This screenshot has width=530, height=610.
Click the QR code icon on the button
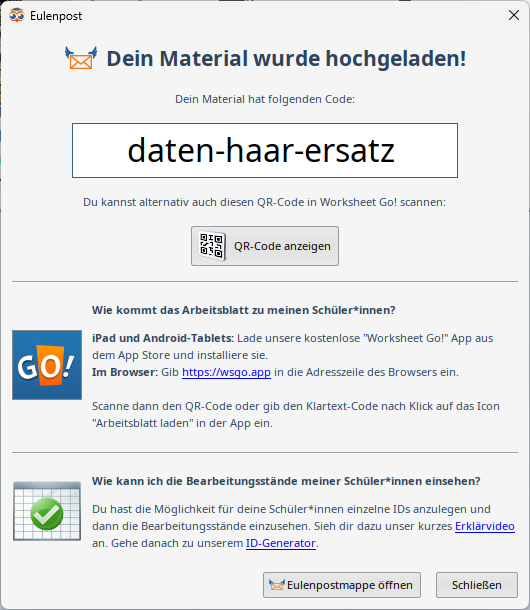coord(212,246)
